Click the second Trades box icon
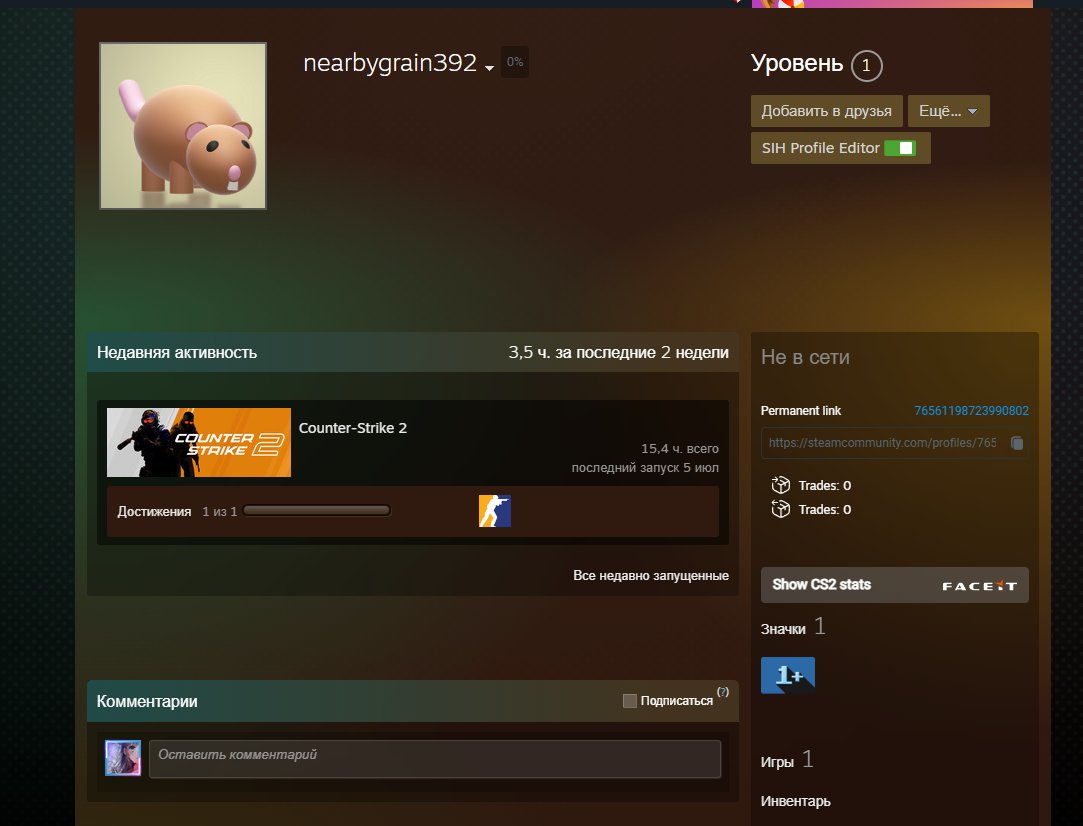The width and height of the screenshot is (1083, 826). (x=780, y=509)
